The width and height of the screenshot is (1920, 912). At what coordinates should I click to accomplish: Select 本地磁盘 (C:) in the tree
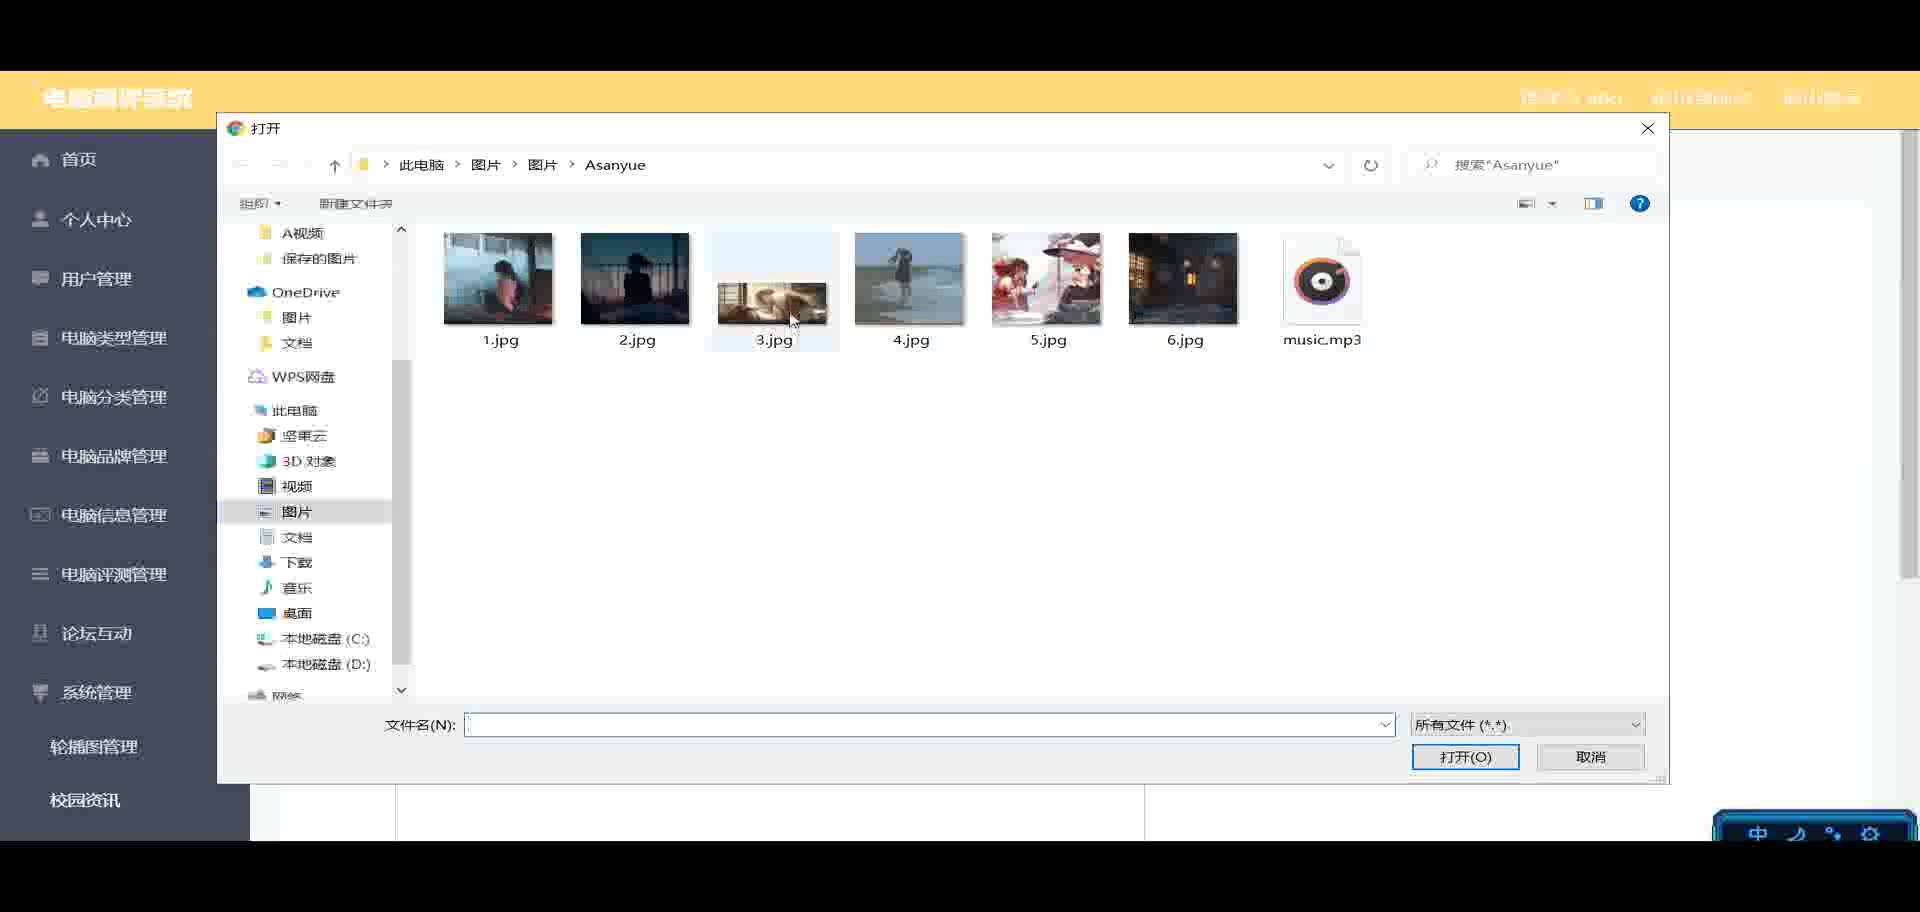(325, 638)
